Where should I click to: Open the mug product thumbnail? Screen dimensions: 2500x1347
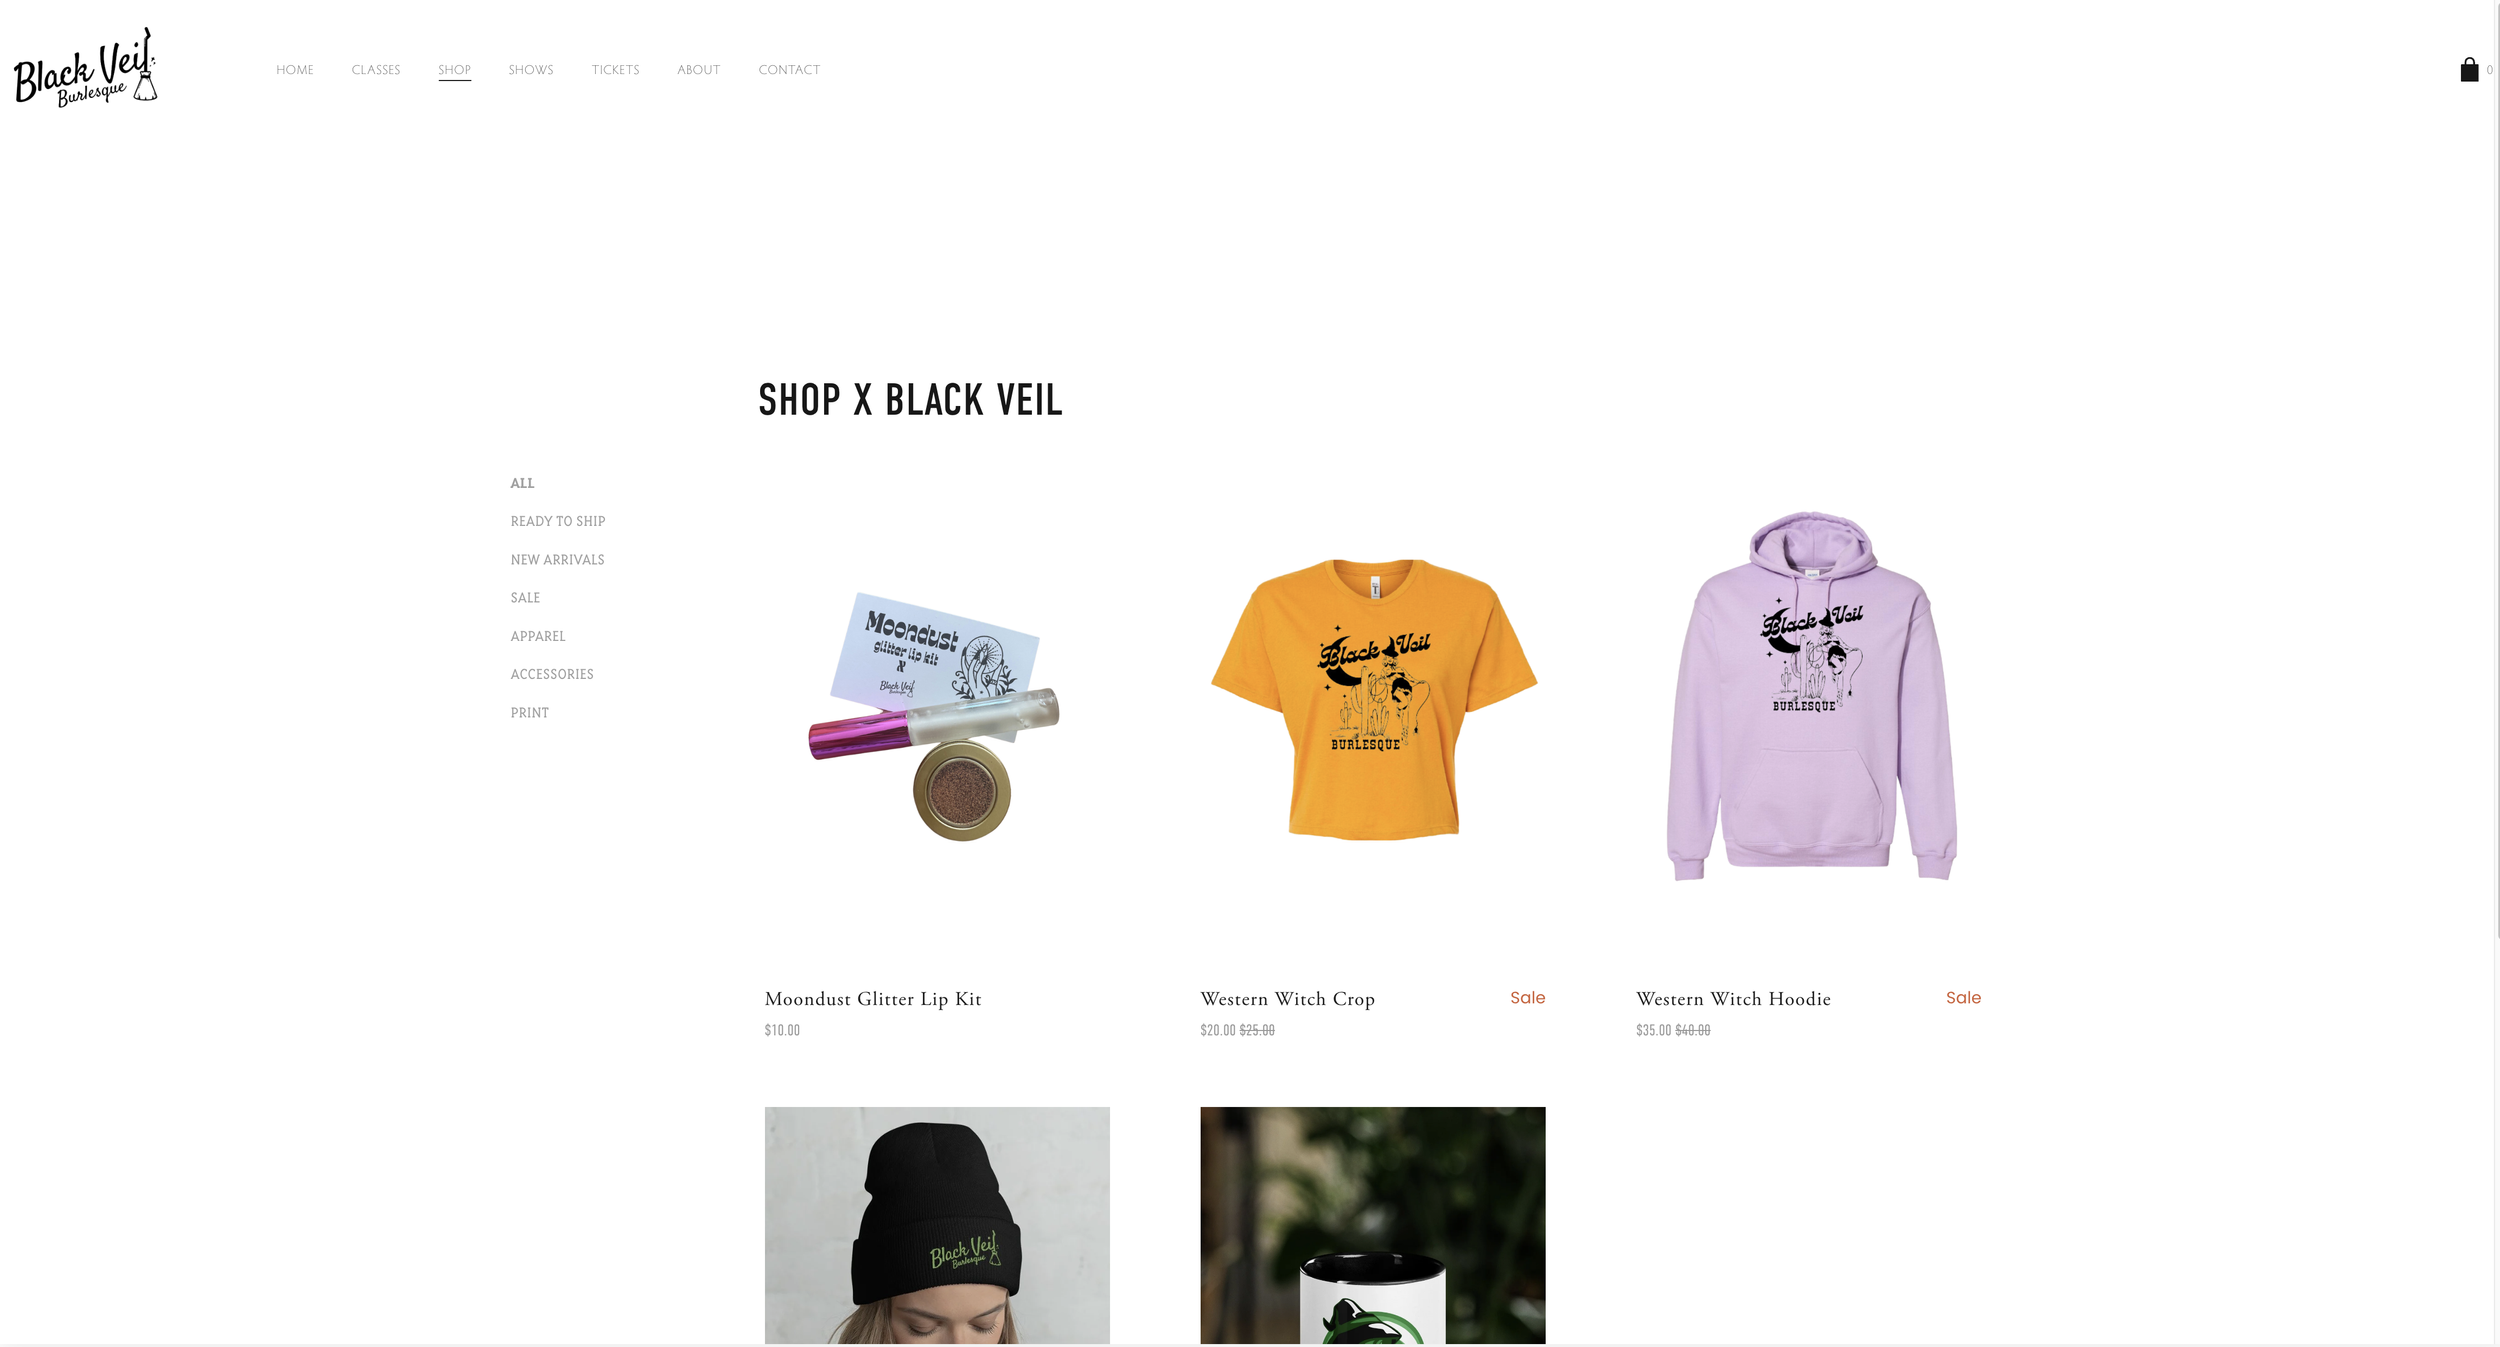point(1373,1225)
